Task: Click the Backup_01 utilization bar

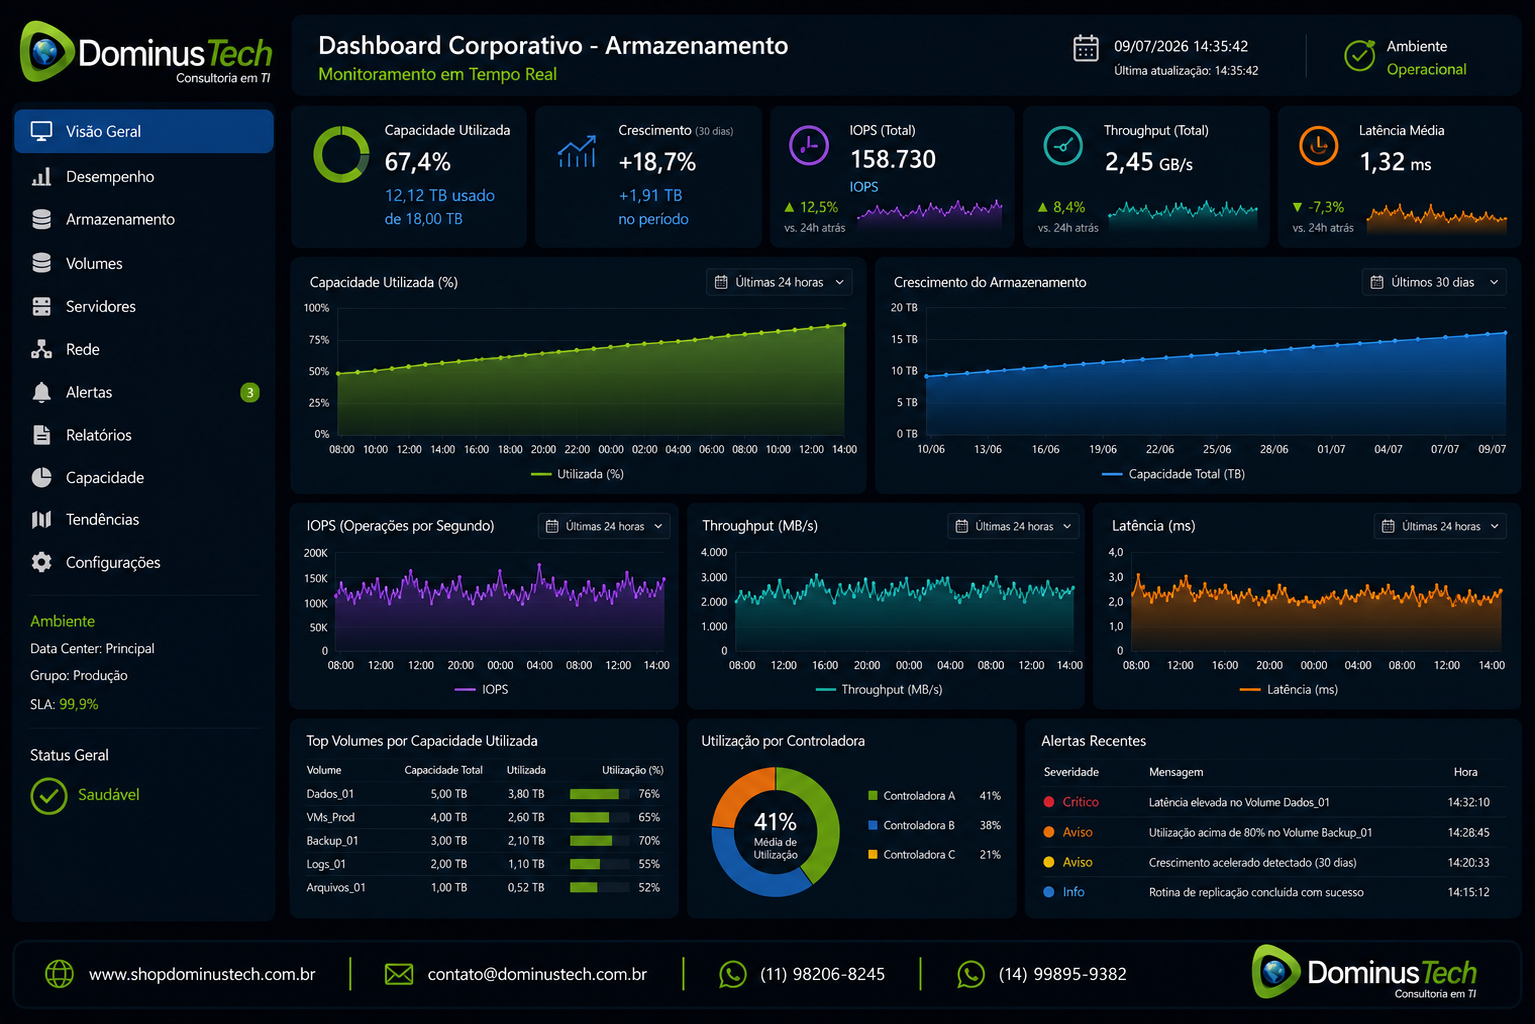Action: click(x=600, y=841)
